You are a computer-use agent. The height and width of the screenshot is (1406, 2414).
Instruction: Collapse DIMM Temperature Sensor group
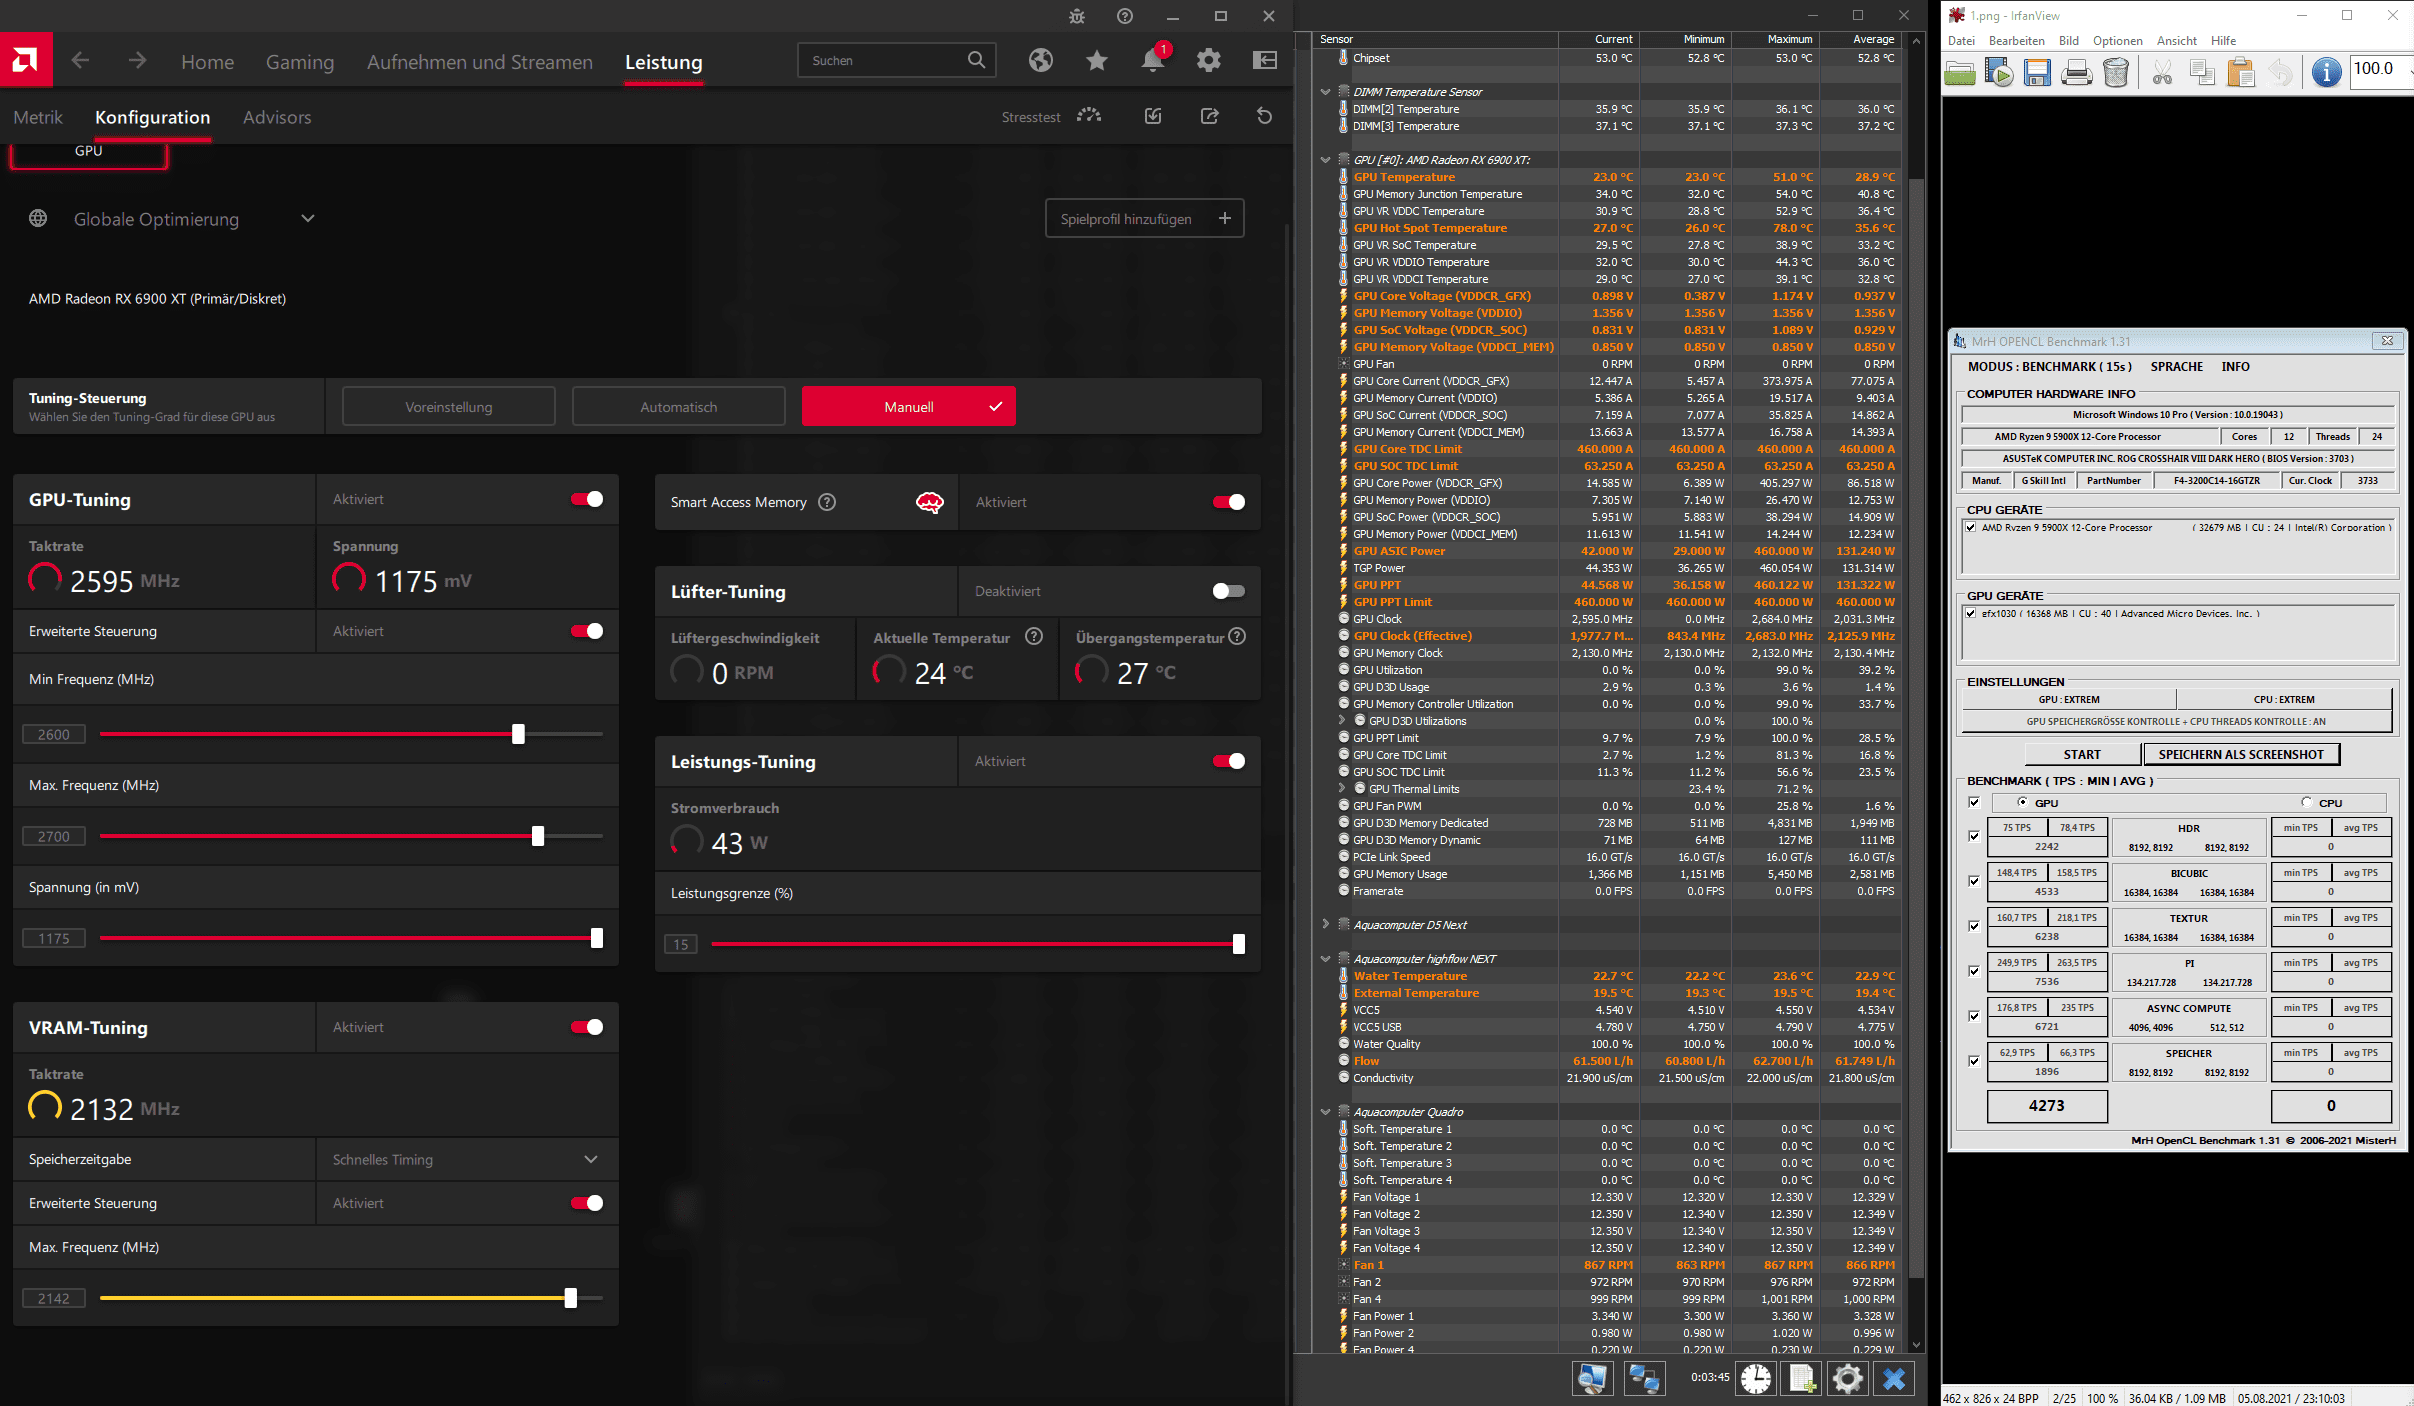click(x=1325, y=92)
